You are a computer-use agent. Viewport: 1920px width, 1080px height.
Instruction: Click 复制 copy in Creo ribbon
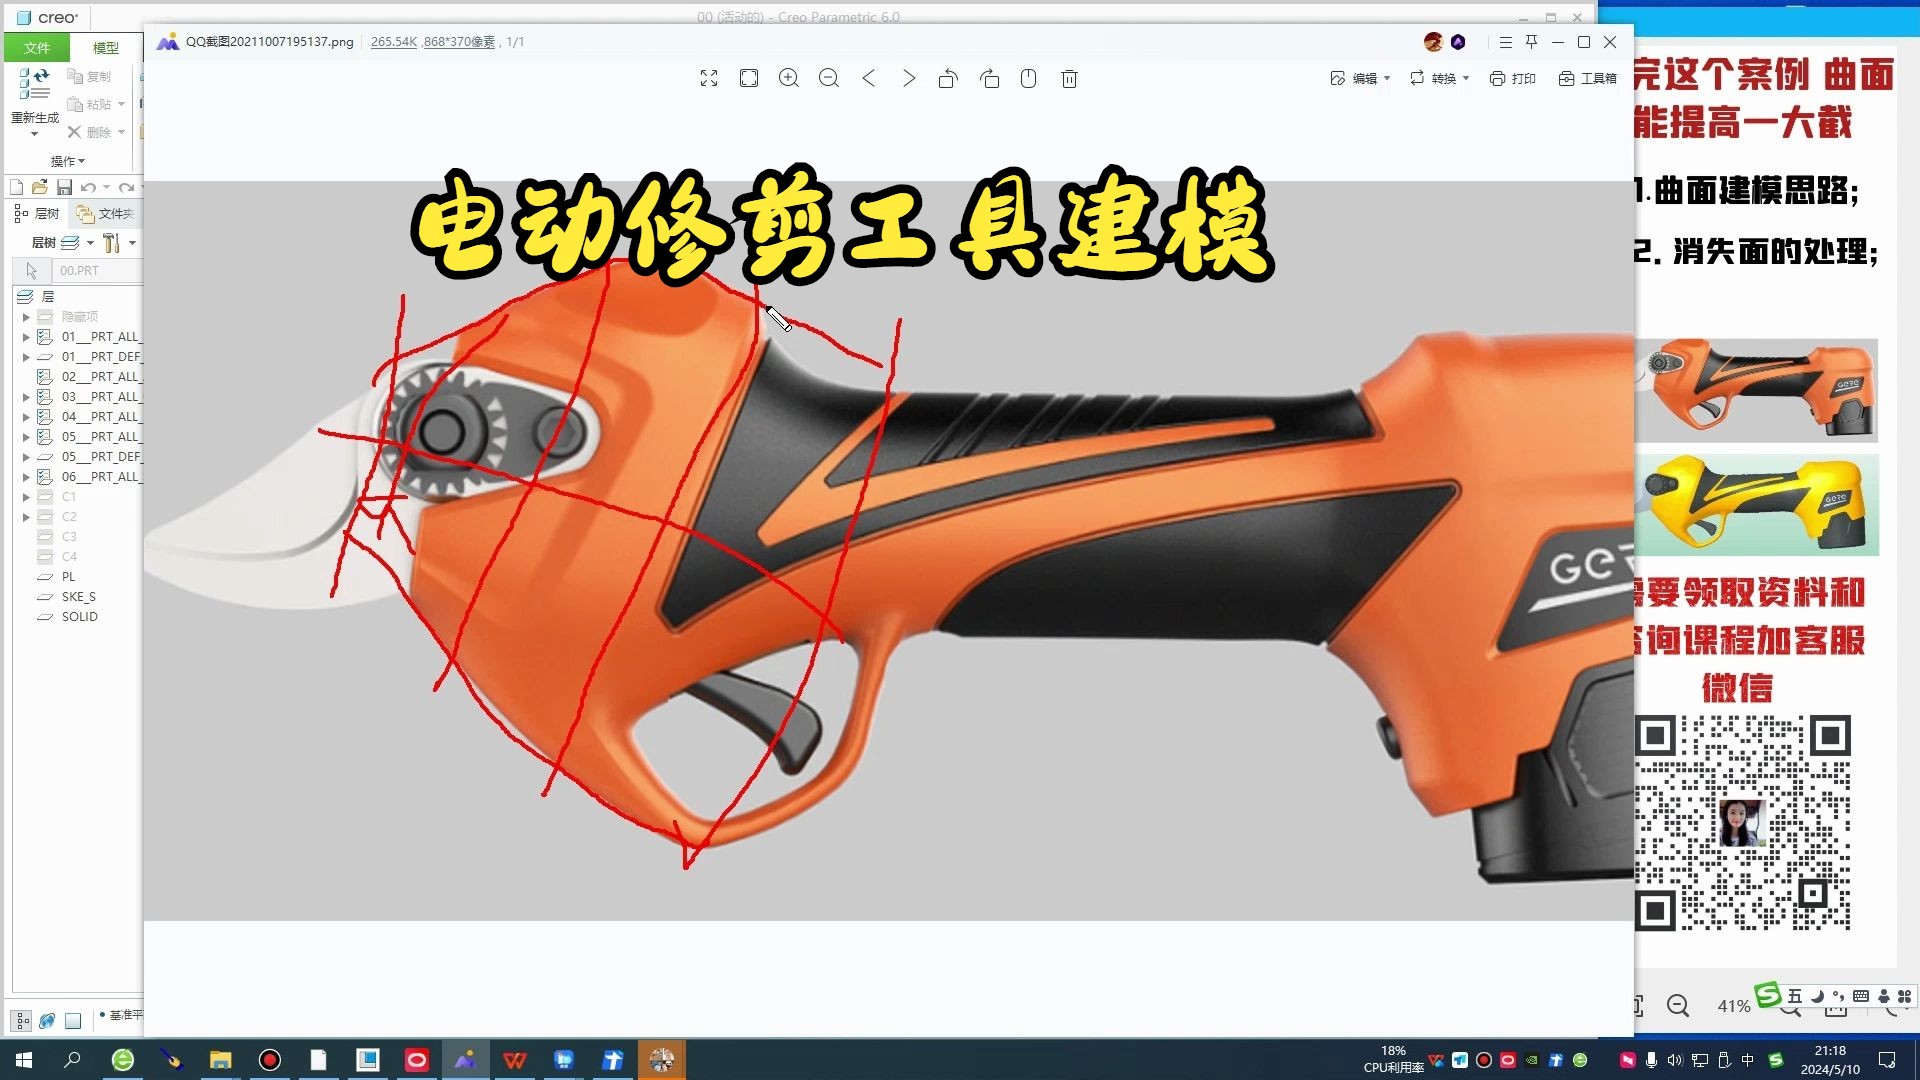coord(89,76)
